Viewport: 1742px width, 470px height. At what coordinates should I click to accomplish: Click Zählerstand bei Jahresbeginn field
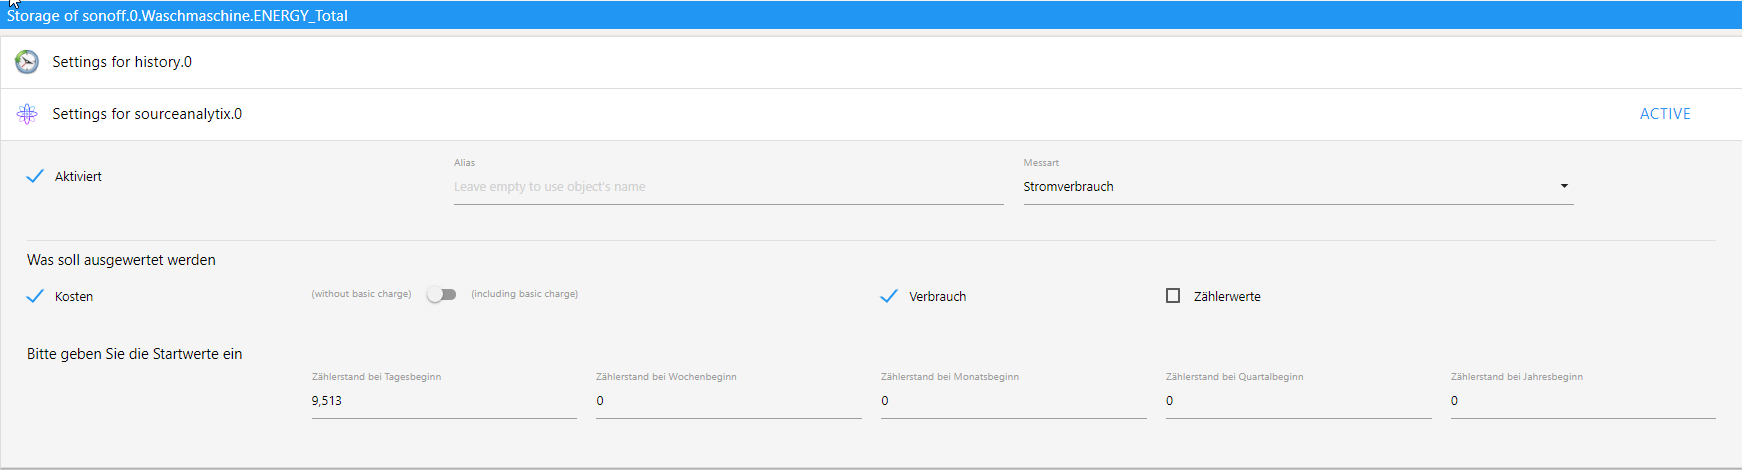pos(1583,401)
